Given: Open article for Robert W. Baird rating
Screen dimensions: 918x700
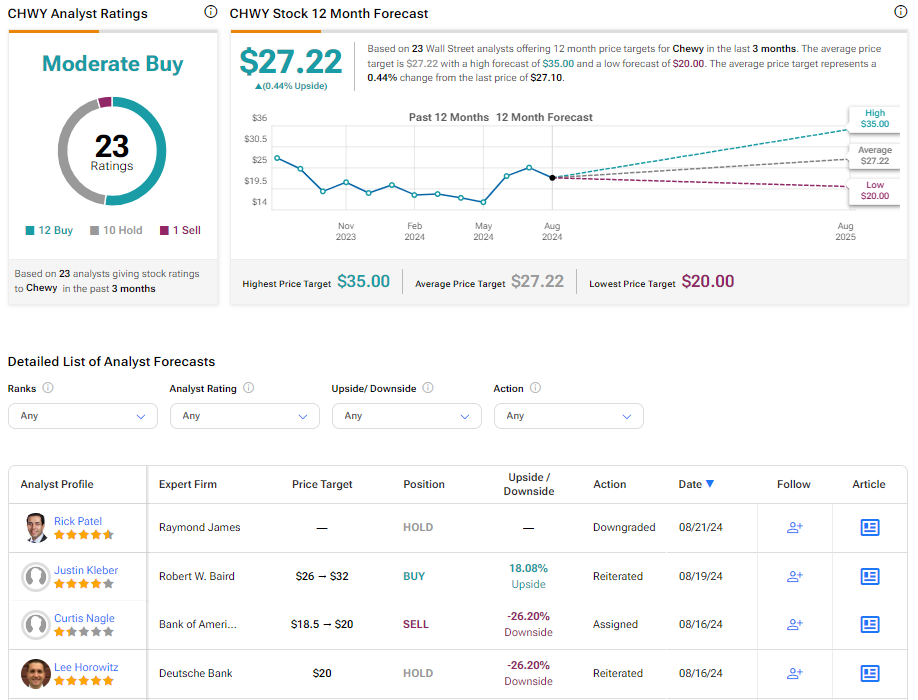Looking at the screenshot, I should click(869, 576).
